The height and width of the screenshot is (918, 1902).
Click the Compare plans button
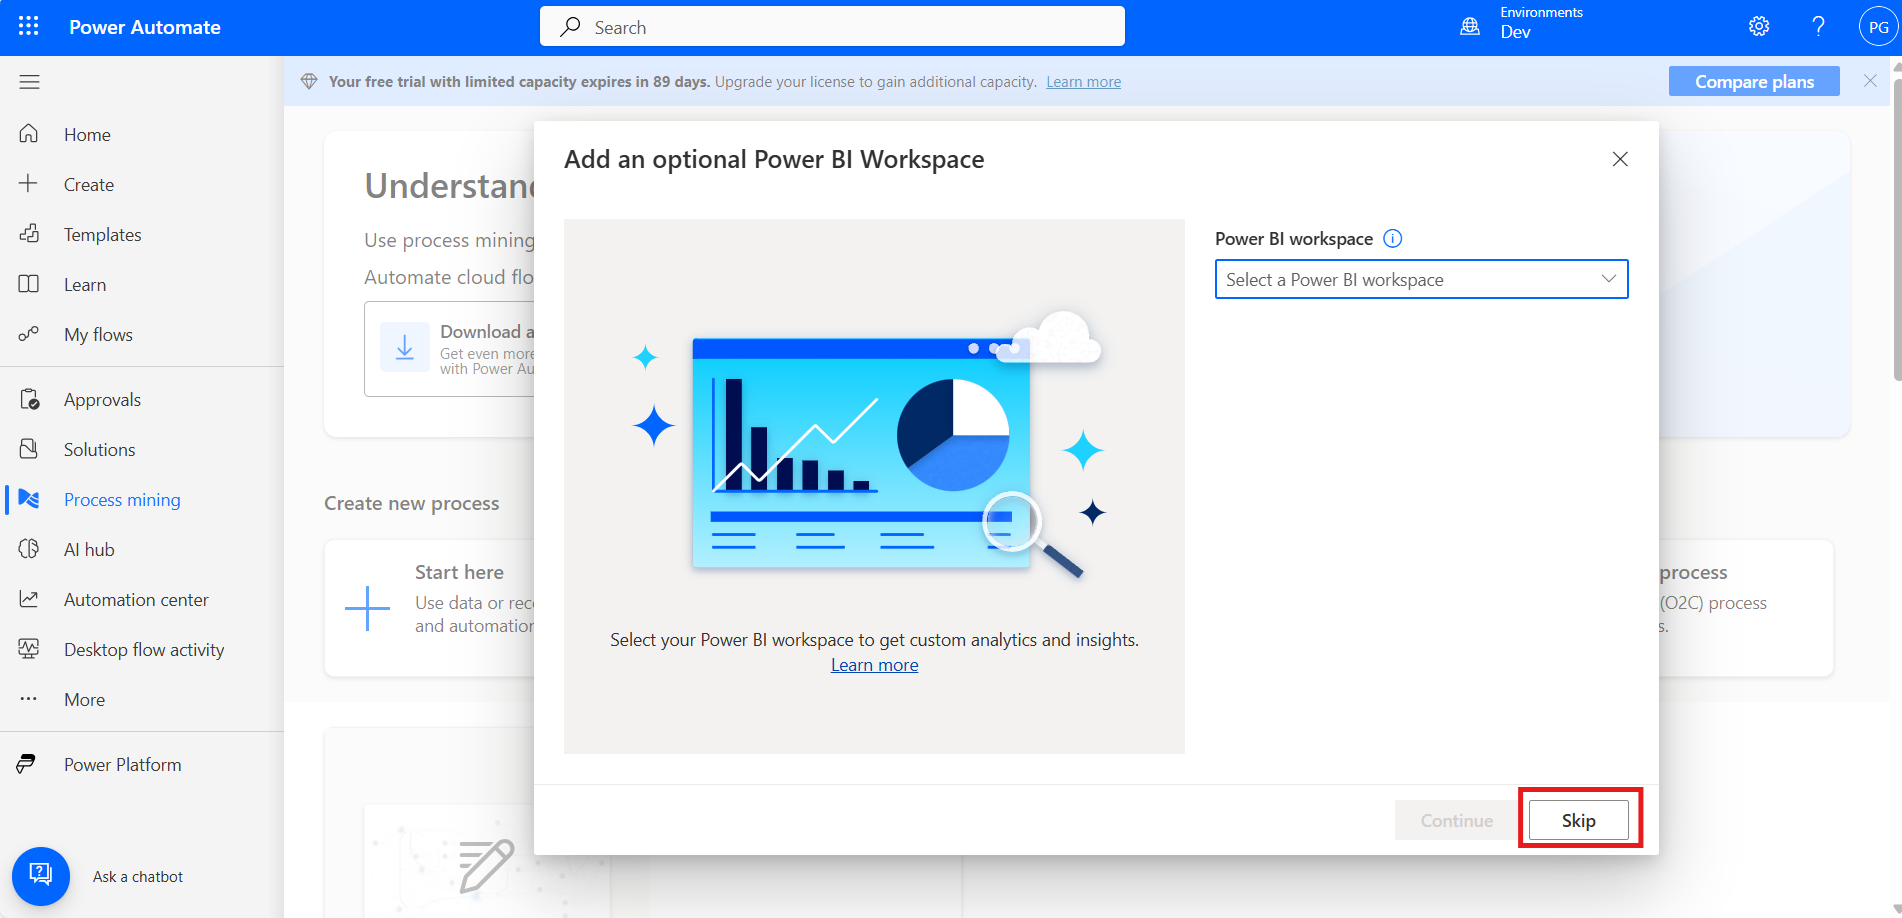[1753, 82]
